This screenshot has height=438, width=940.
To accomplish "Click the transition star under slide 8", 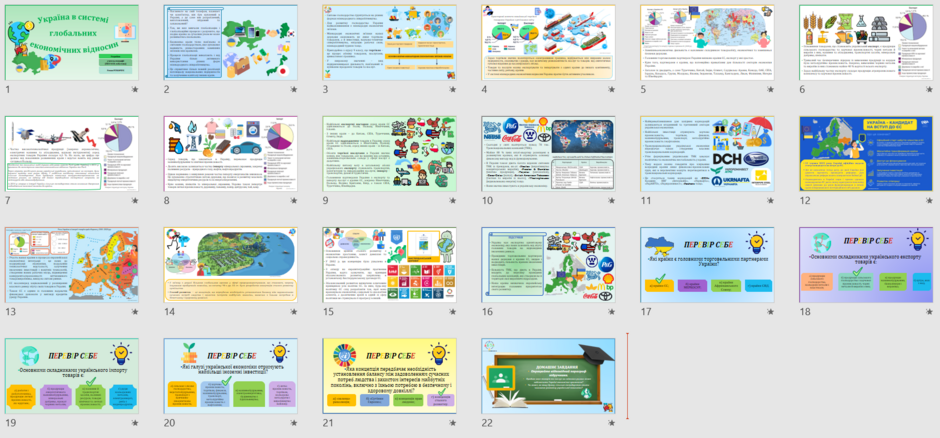I will point(294,201).
